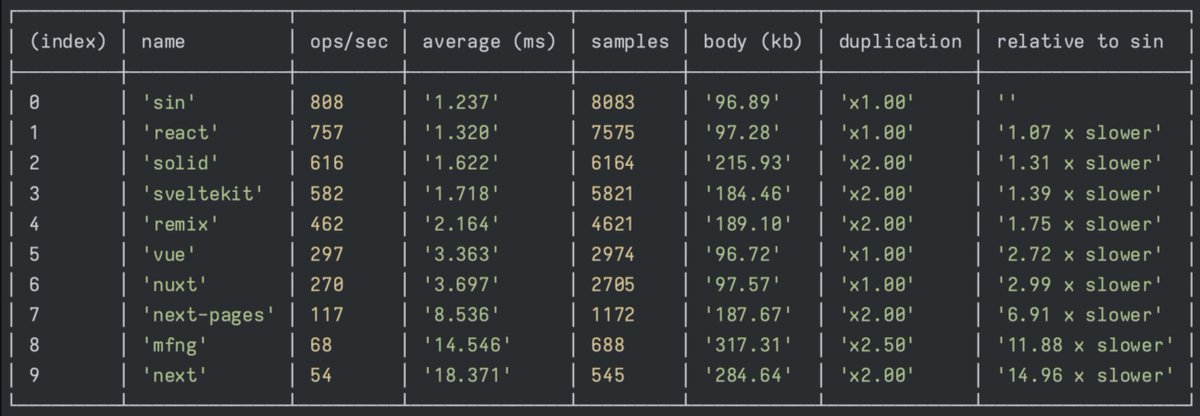Select the name cell 'sveltekit'
Screen dimensions: 1200x416
pyautogui.click(x=202, y=193)
